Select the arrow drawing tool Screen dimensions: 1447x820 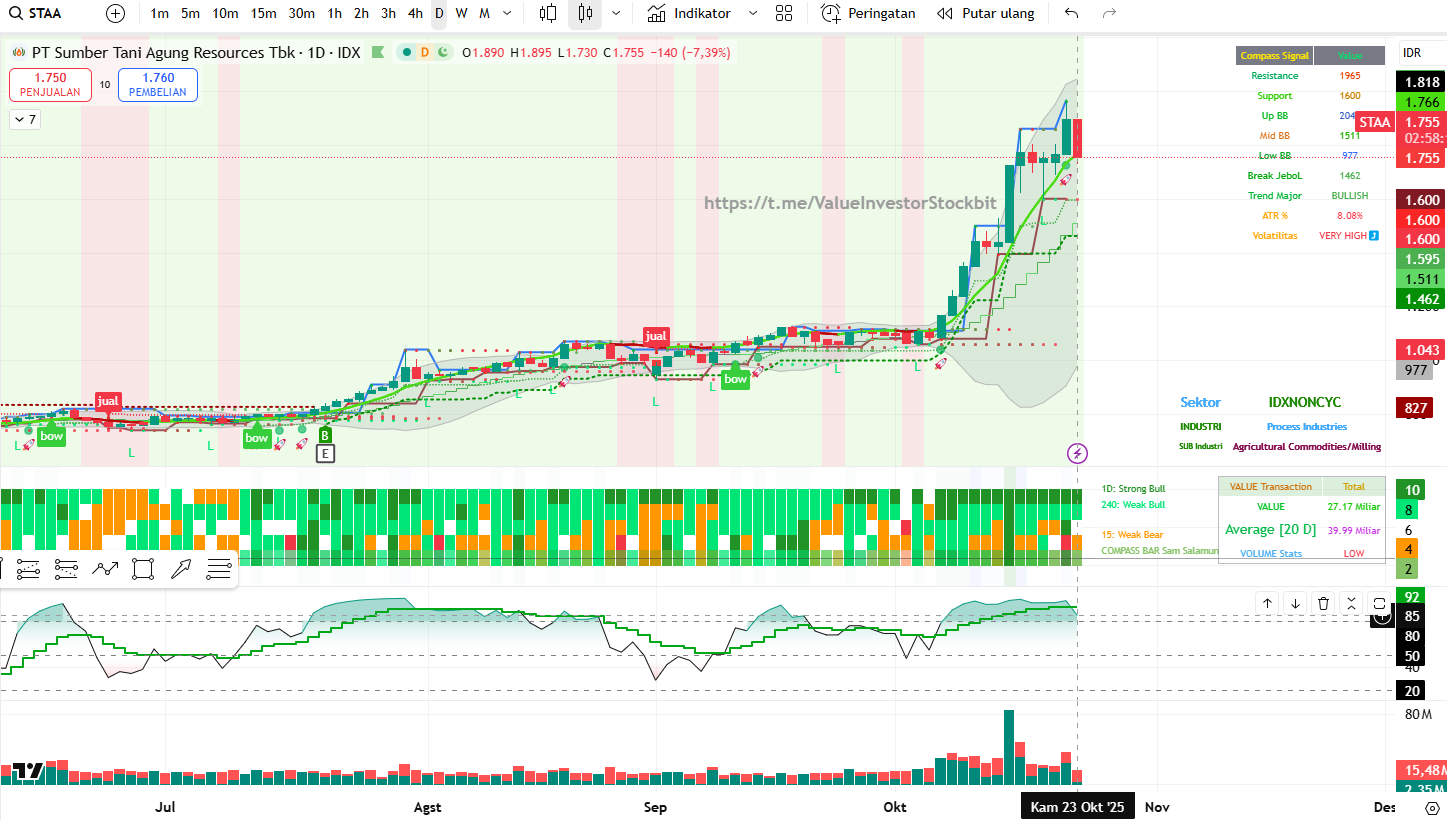click(x=181, y=570)
